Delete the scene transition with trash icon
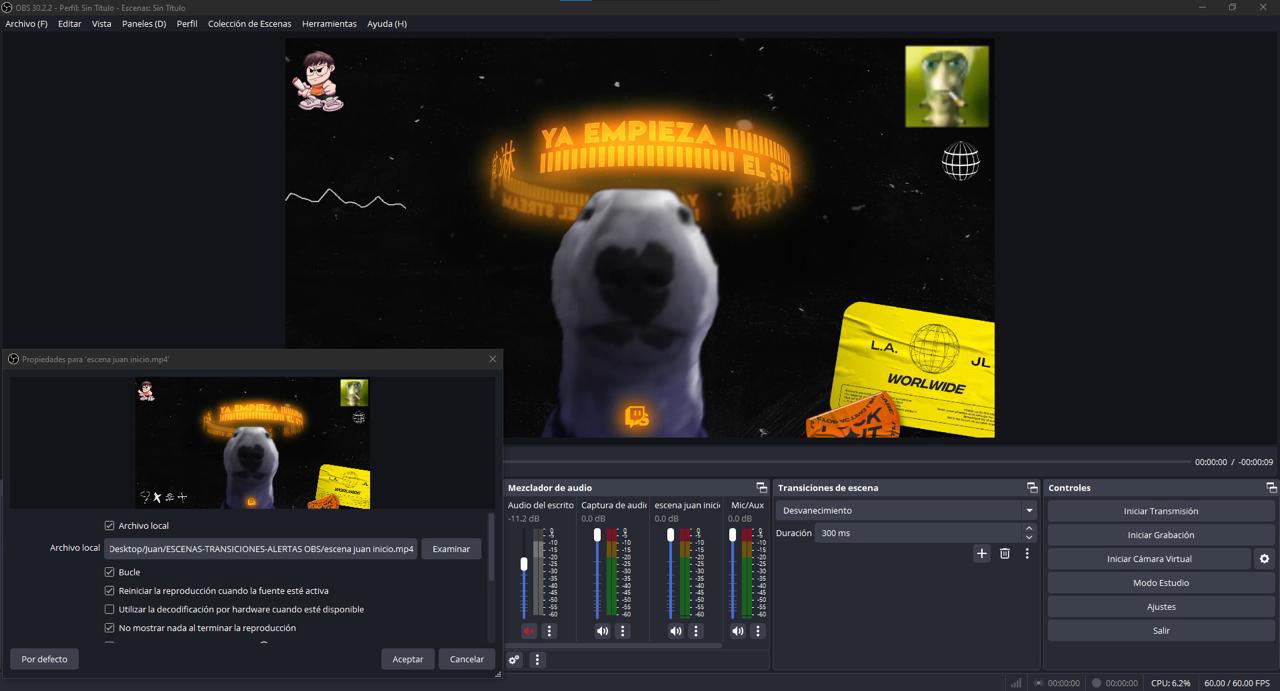Screen dimensions: 1280x691 [1005, 553]
